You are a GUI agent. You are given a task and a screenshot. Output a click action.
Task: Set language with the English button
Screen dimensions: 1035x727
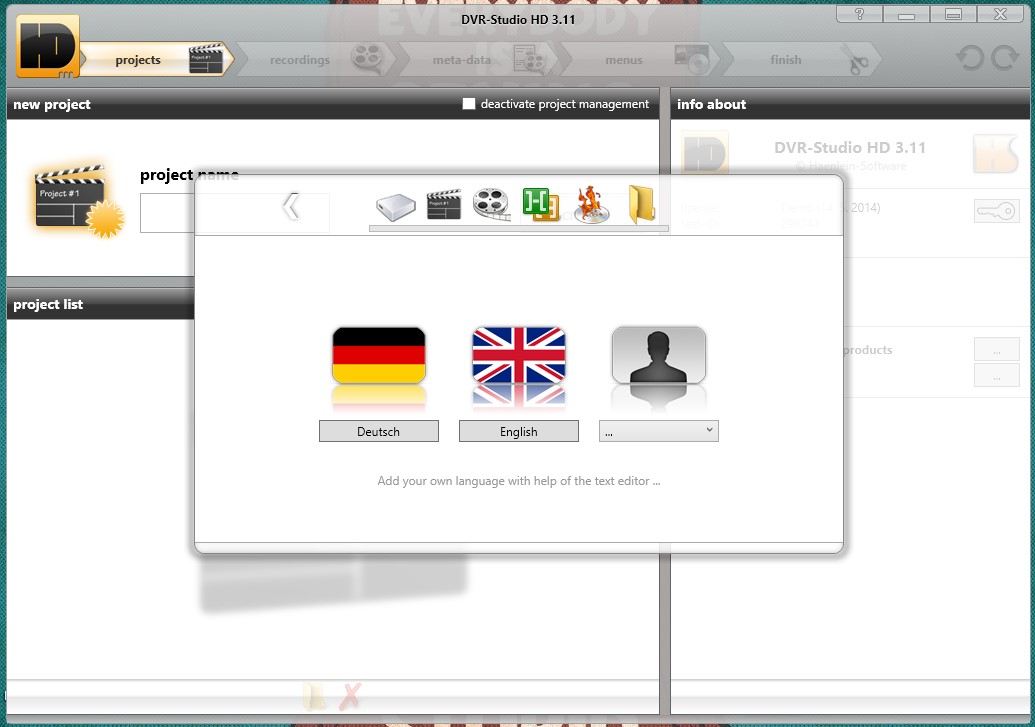519,431
